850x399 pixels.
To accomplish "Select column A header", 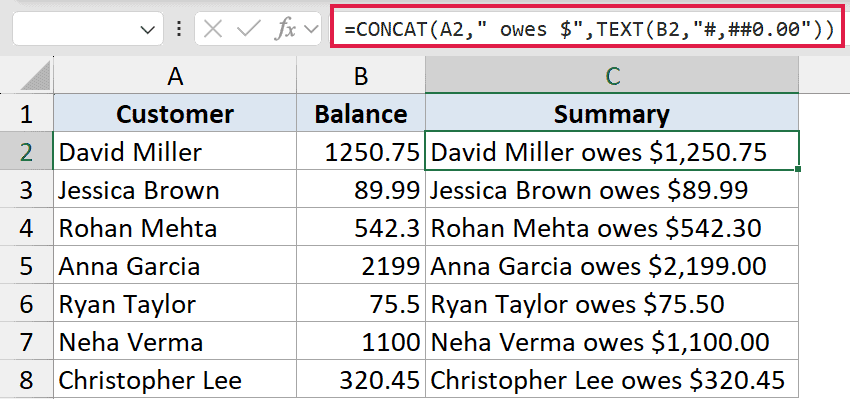I will [175, 76].
